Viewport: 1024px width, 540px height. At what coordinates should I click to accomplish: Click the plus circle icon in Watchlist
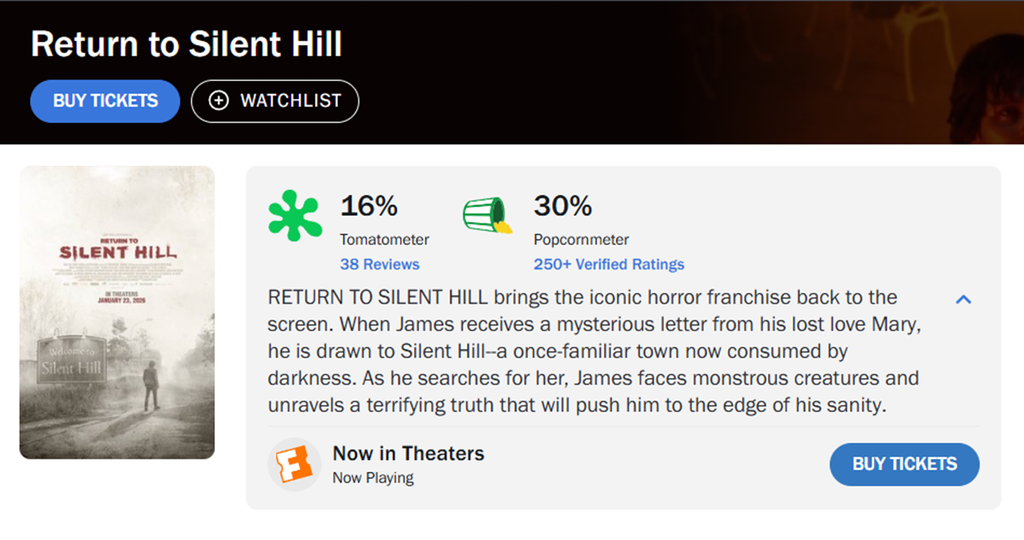tap(220, 101)
